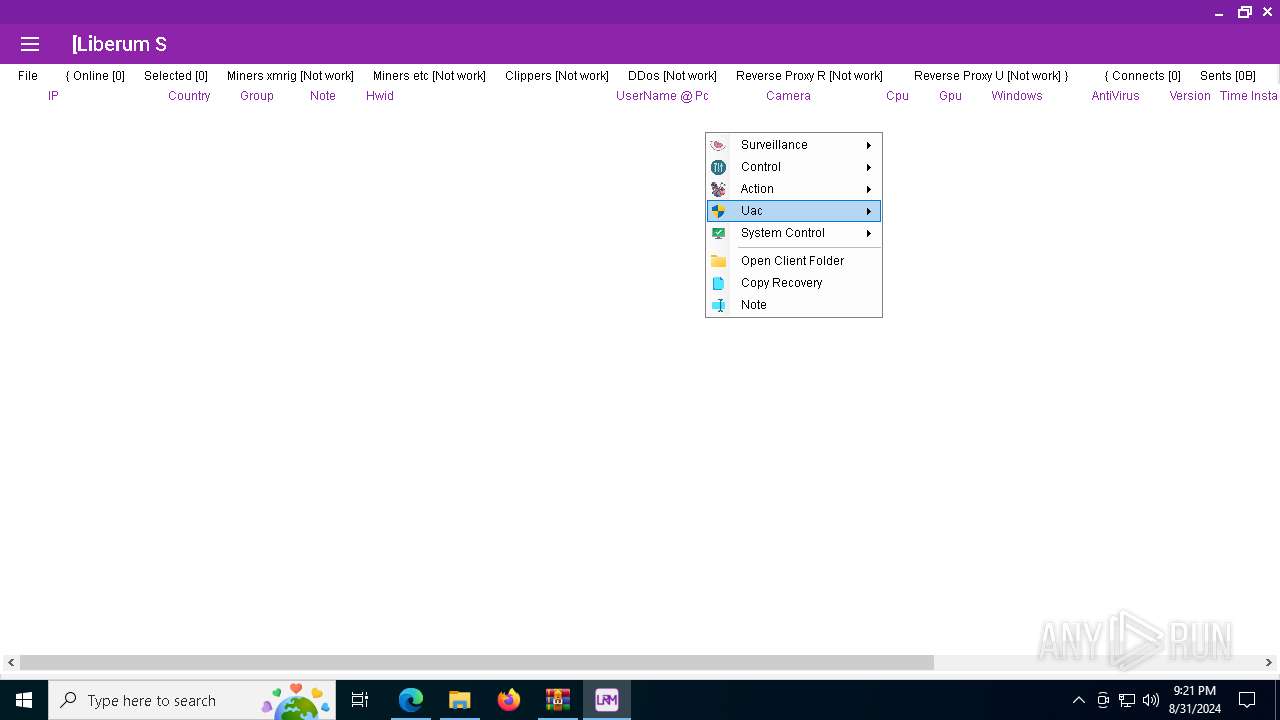The height and width of the screenshot is (720, 1280).
Task: Sort by the Version column header
Action: click(1190, 96)
